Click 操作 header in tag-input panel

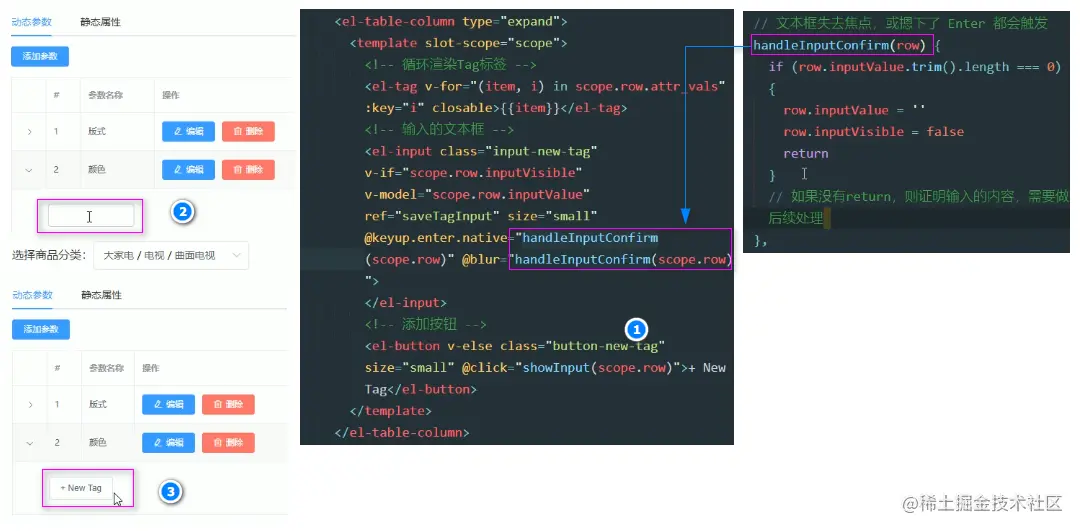pyautogui.click(x=170, y=95)
